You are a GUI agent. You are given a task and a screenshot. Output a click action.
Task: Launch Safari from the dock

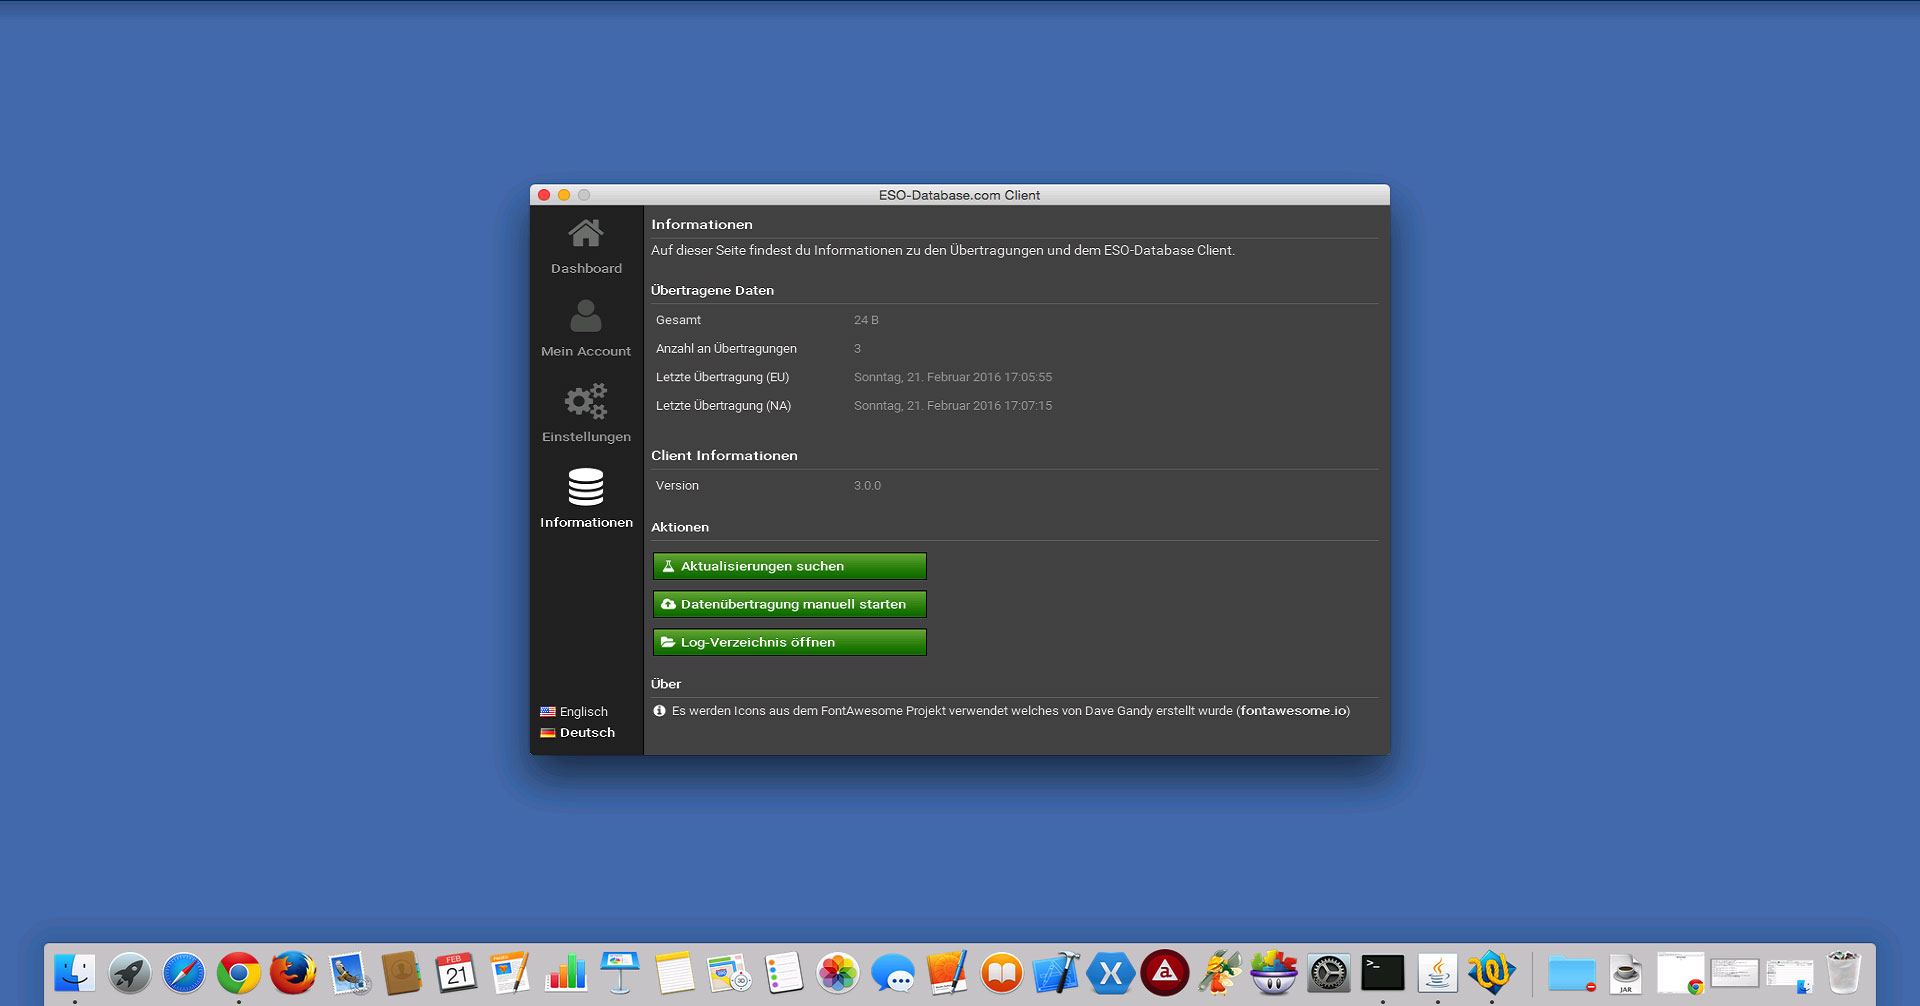(x=184, y=973)
